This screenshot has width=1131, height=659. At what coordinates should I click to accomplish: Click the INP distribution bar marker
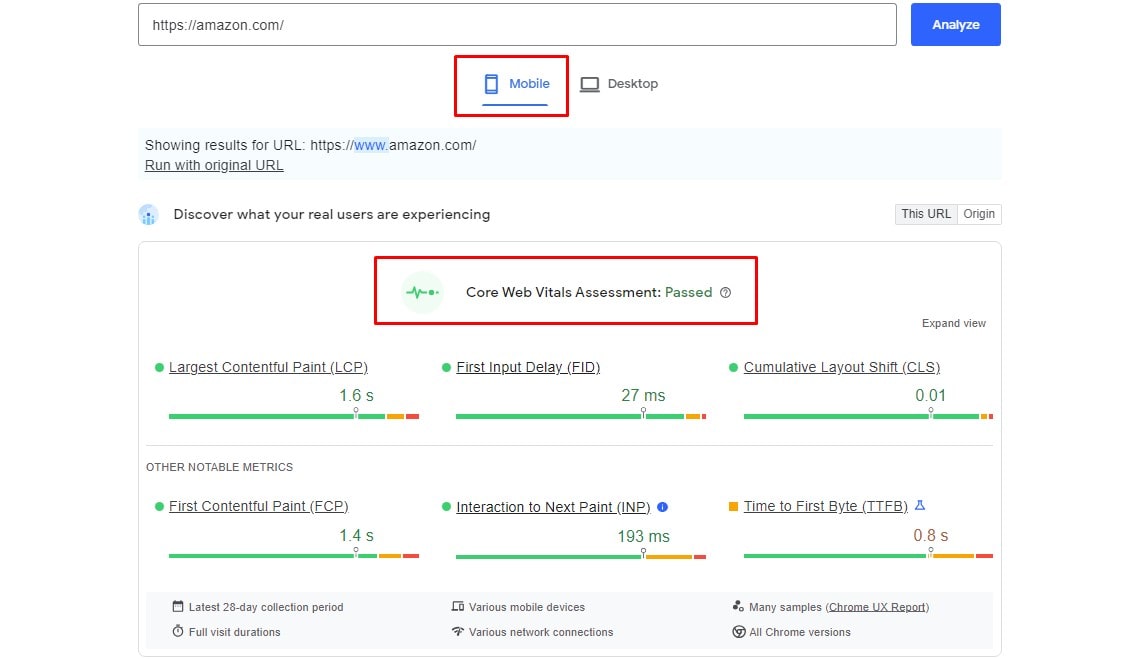[643, 554]
